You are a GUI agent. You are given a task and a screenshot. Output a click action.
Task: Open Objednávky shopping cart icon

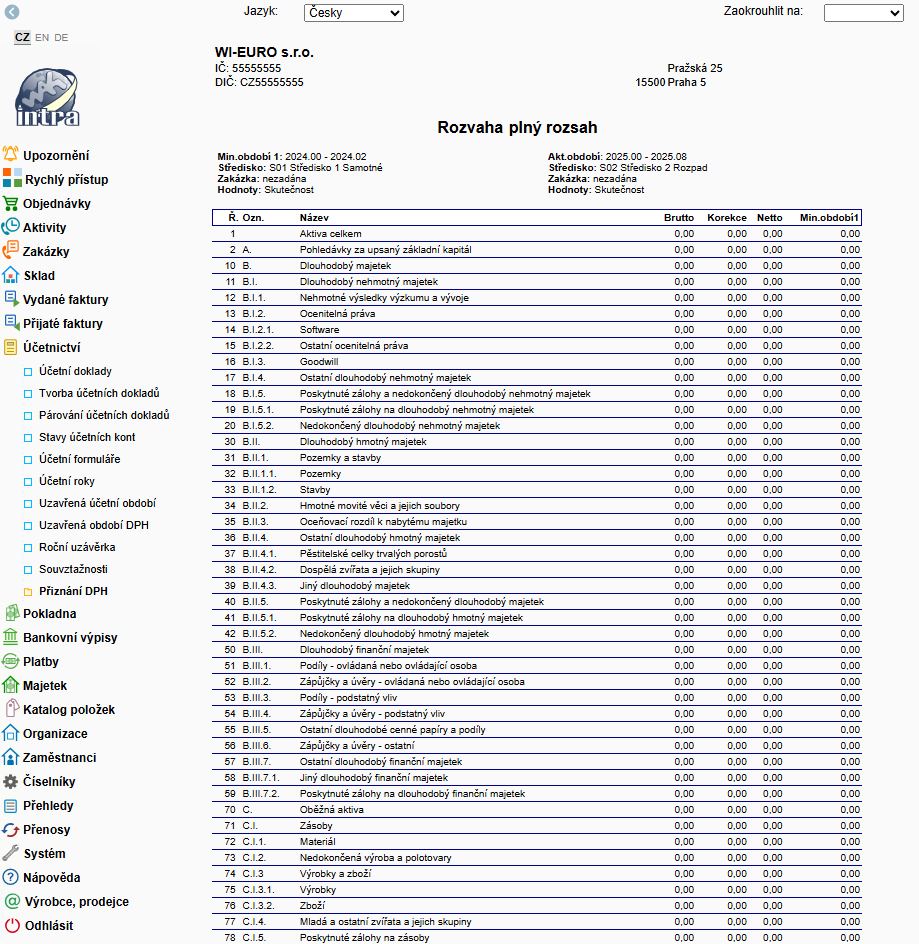point(11,203)
